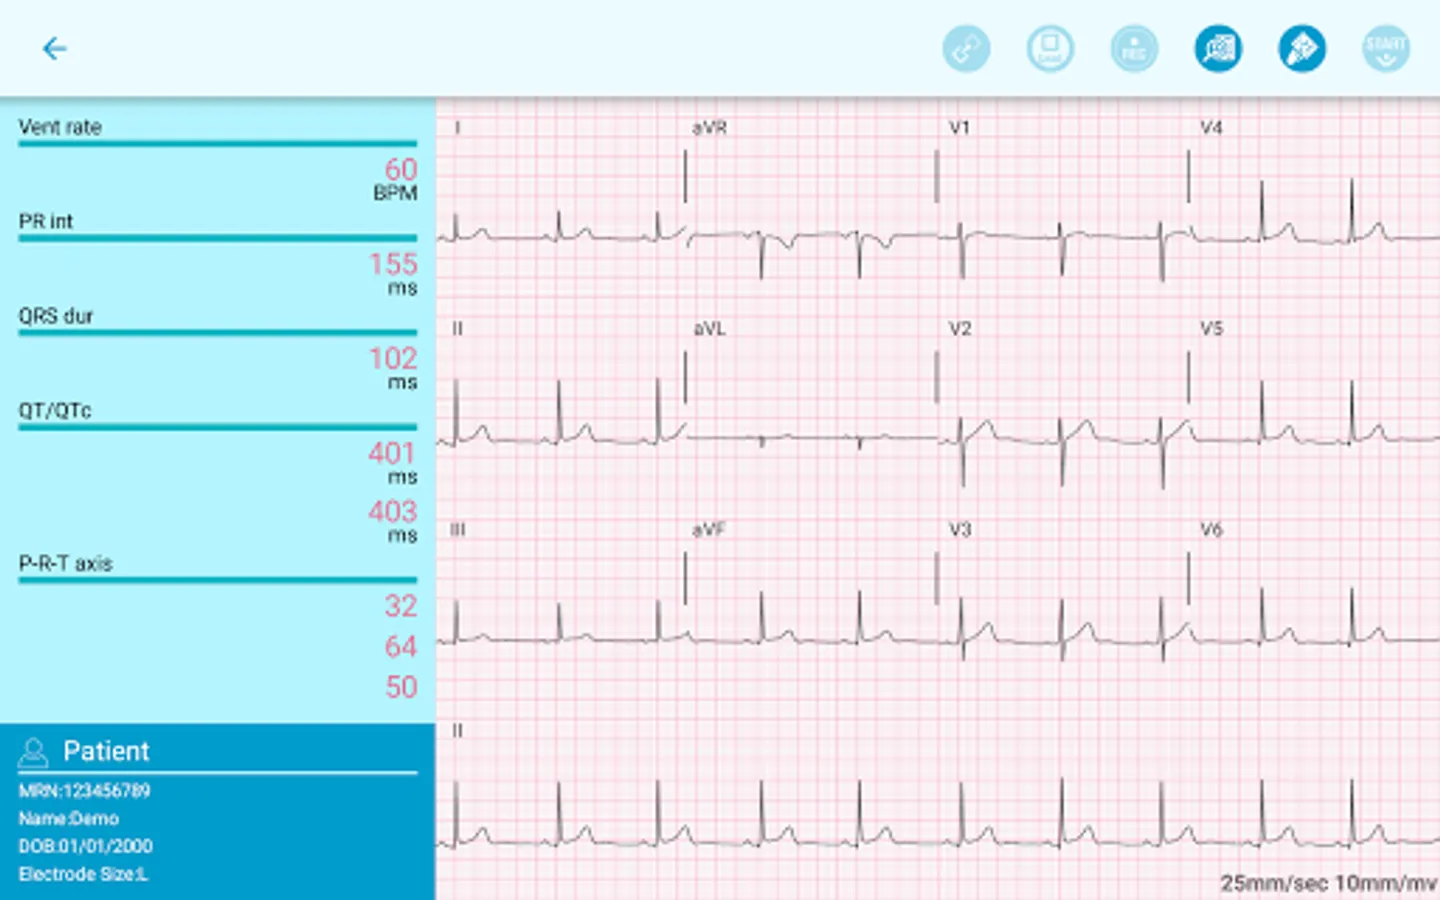Viewport: 1440px width, 900px height.
Task: Tap the REC record icon
Action: coord(1134,48)
